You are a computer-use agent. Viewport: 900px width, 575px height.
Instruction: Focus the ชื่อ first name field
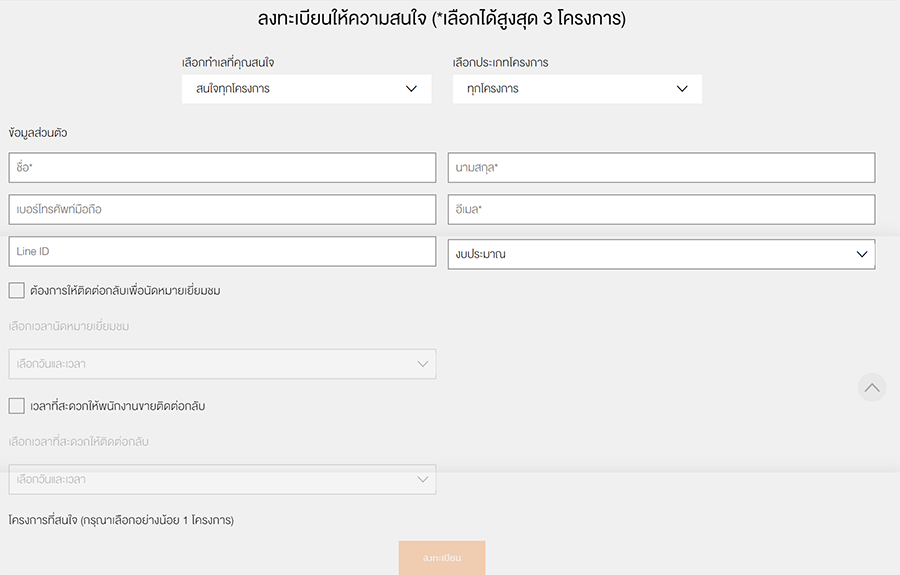222,167
